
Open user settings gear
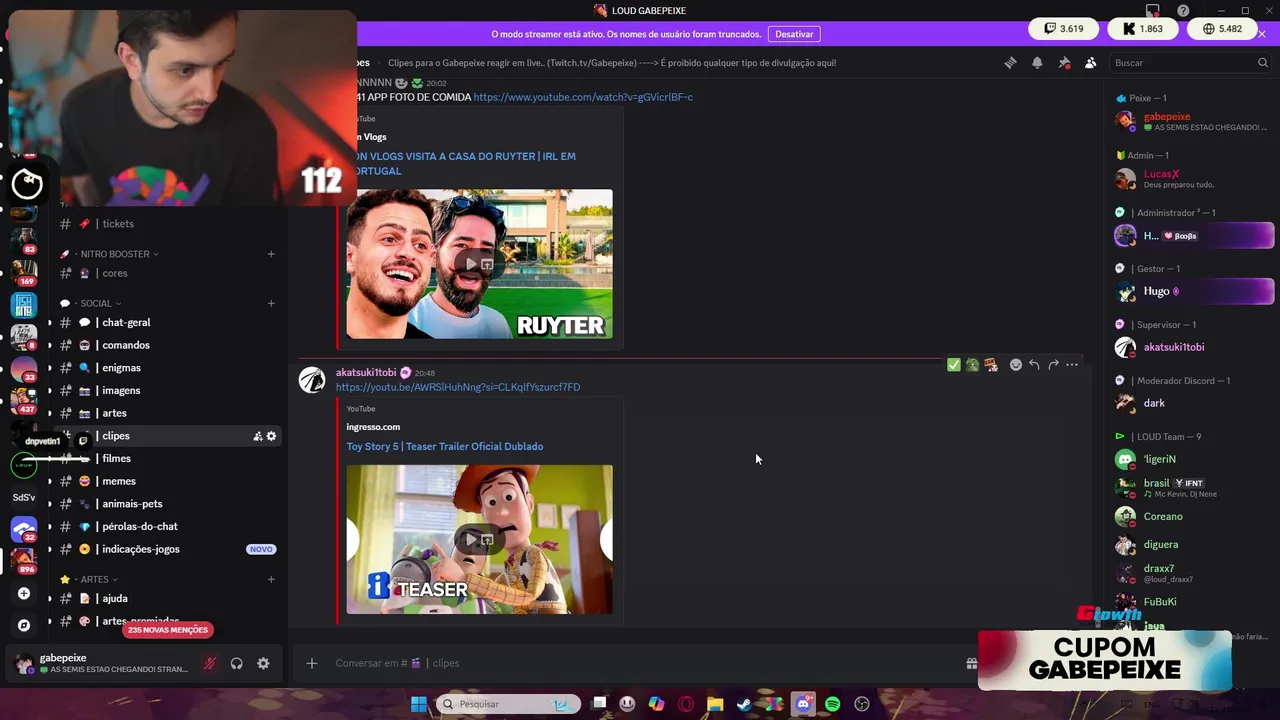[263, 663]
